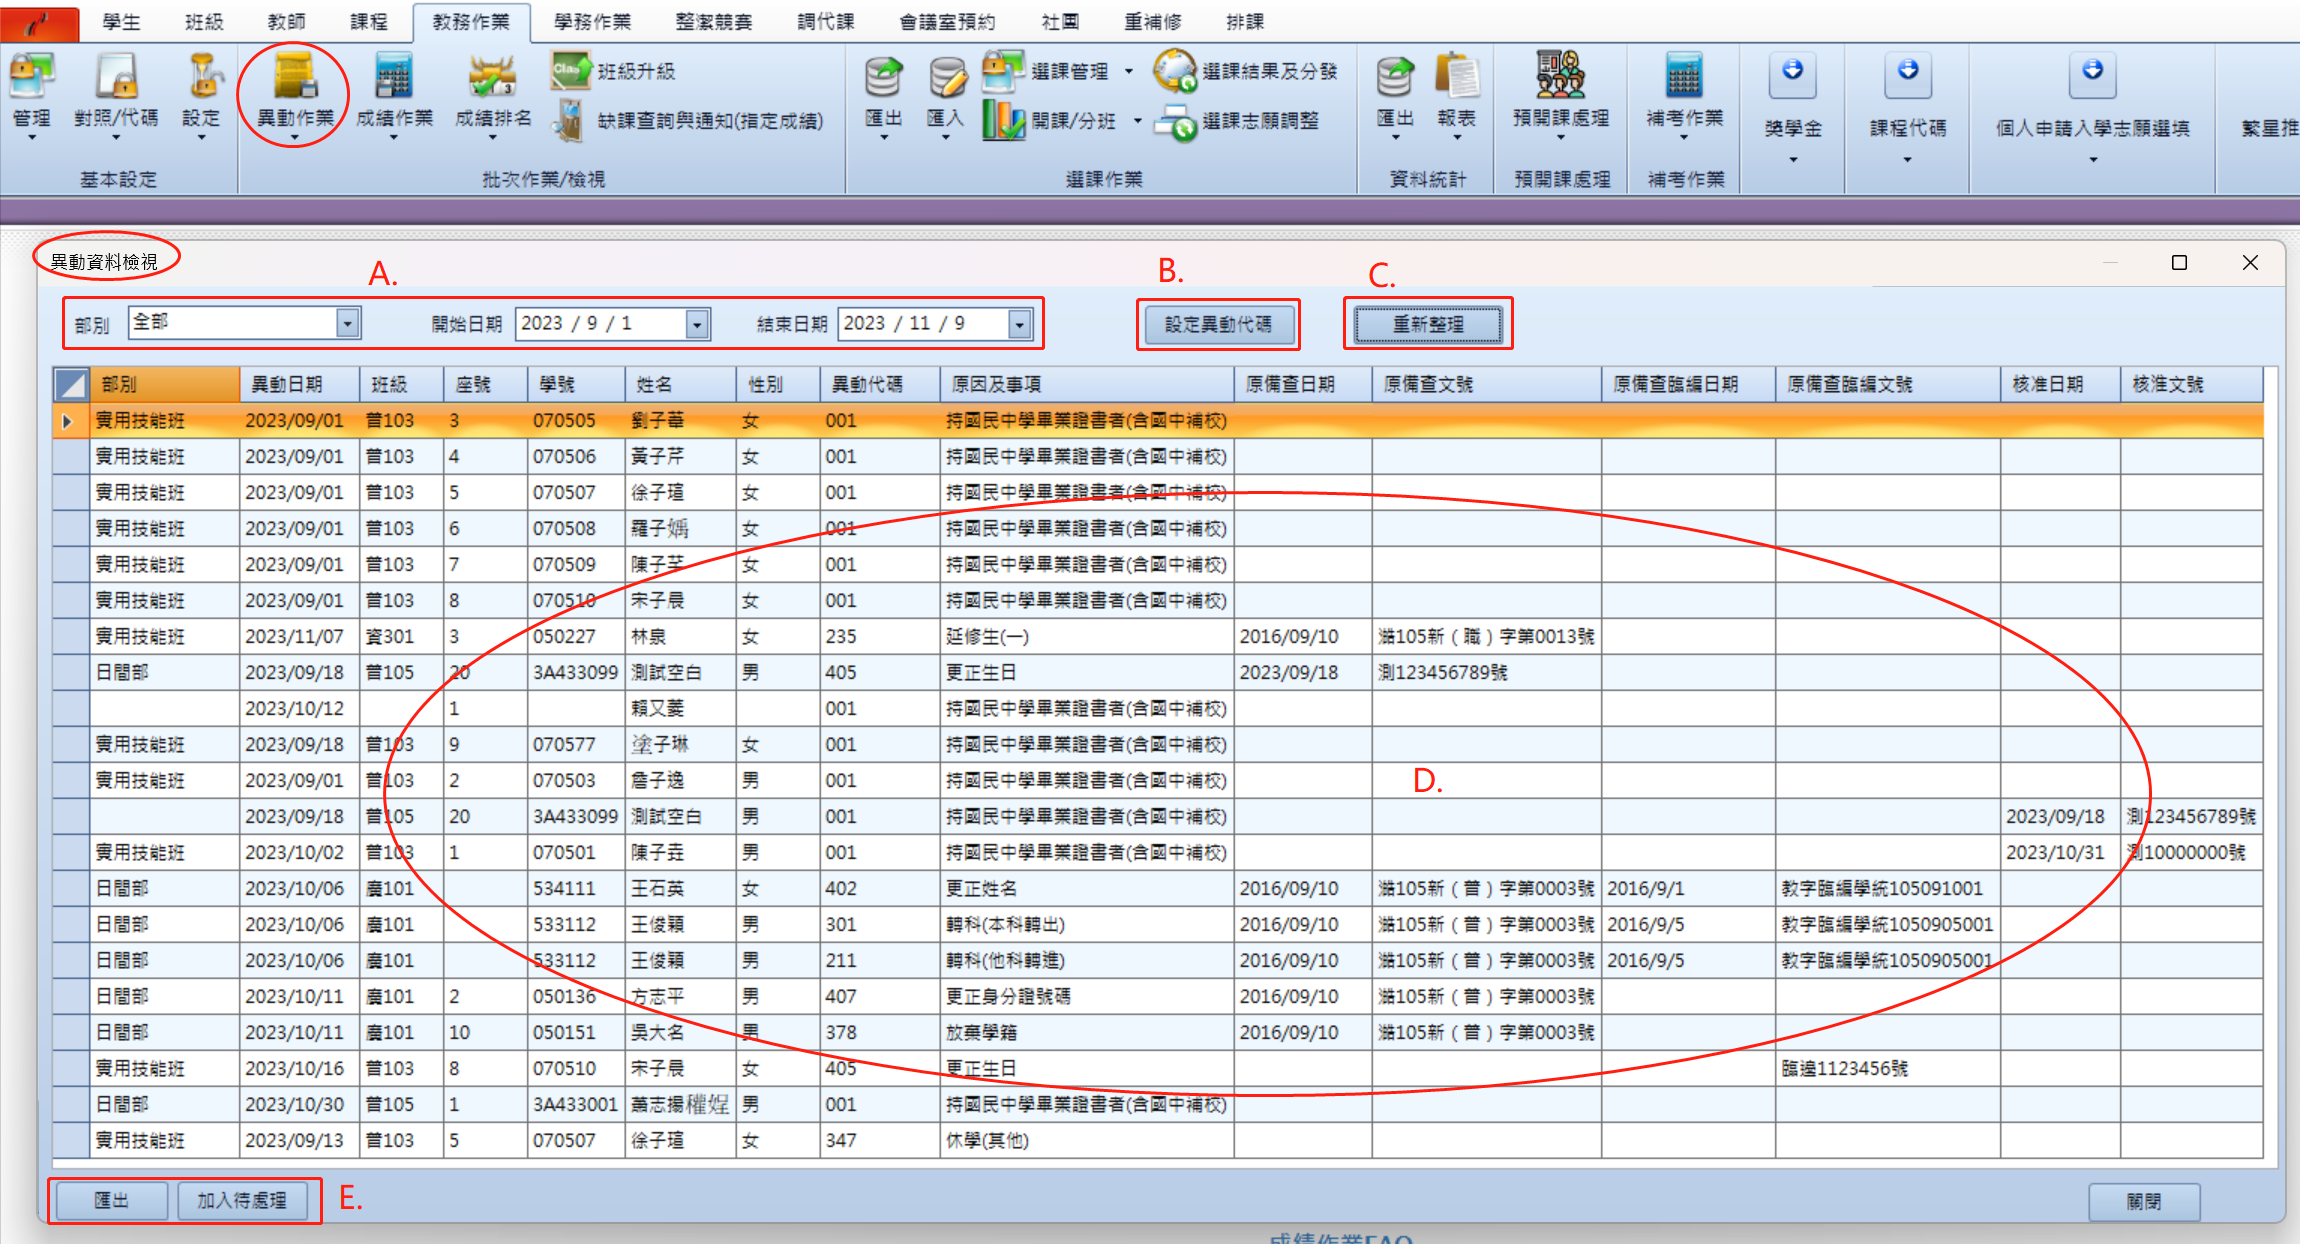
Task: Click the 加入待處理 button
Action: (x=242, y=1200)
